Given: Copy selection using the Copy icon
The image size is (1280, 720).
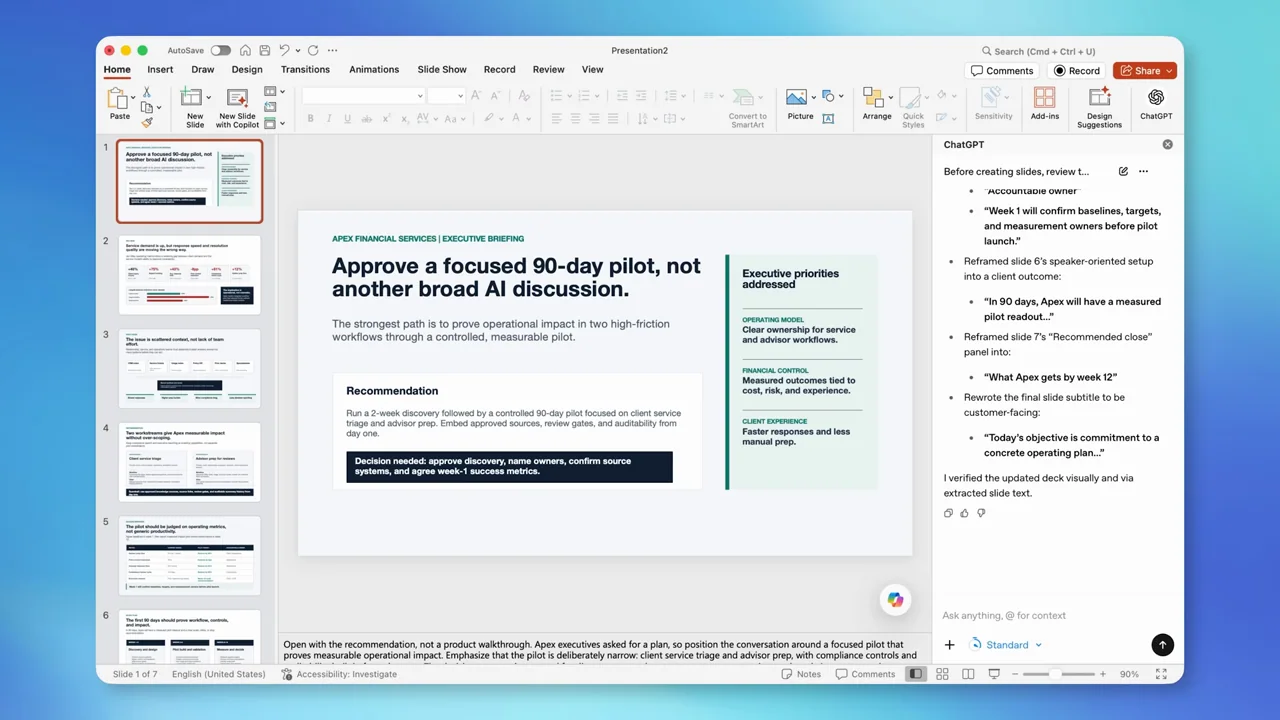Looking at the screenshot, I should point(147,107).
